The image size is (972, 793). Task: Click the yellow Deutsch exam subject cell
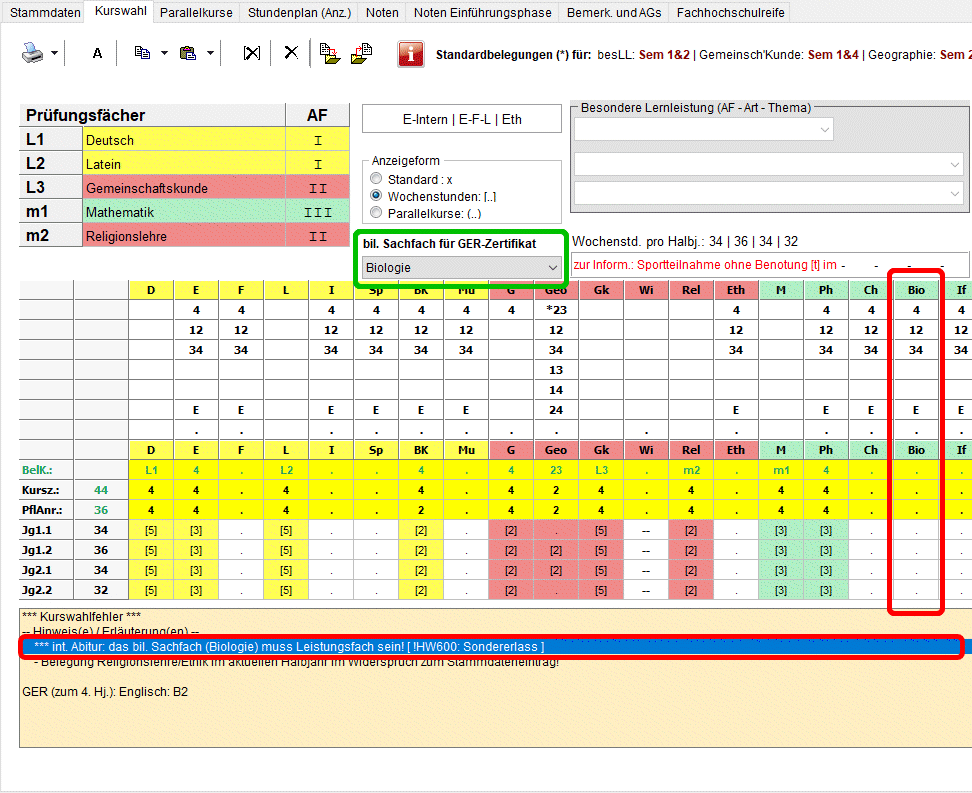(184, 140)
